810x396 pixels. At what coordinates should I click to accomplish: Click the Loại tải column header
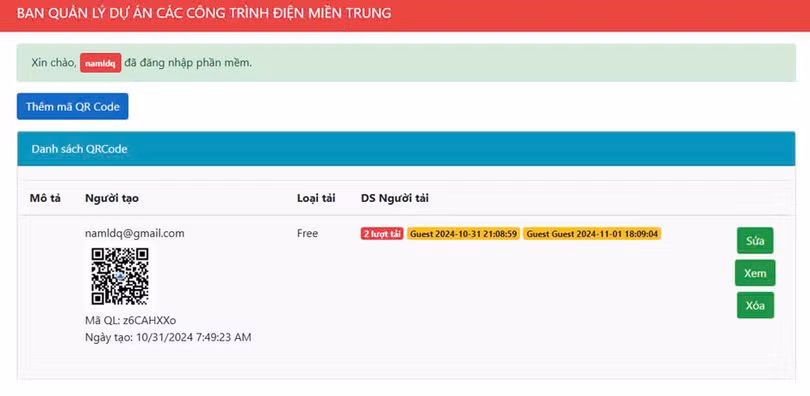tap(316, 198)
